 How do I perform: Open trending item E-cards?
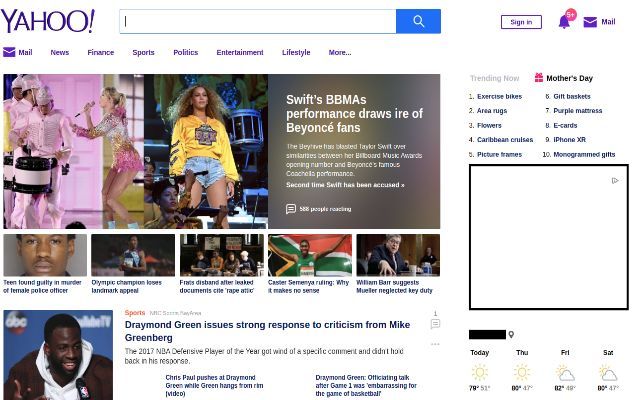pos(565,126)
